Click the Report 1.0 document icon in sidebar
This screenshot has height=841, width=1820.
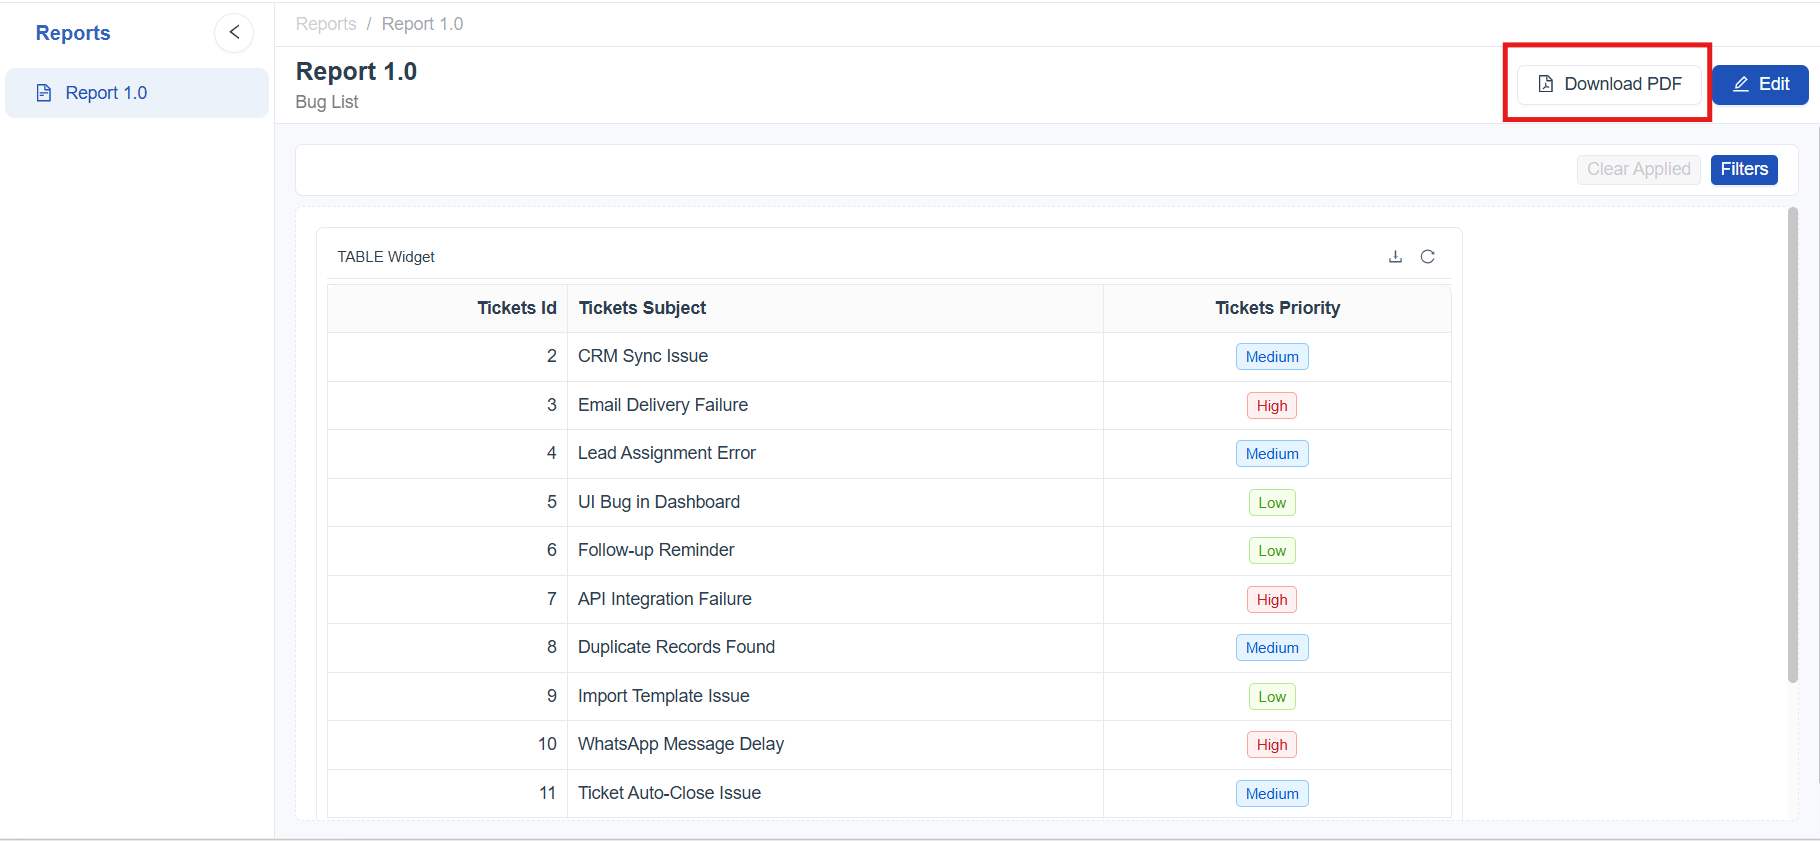(44, 93)
